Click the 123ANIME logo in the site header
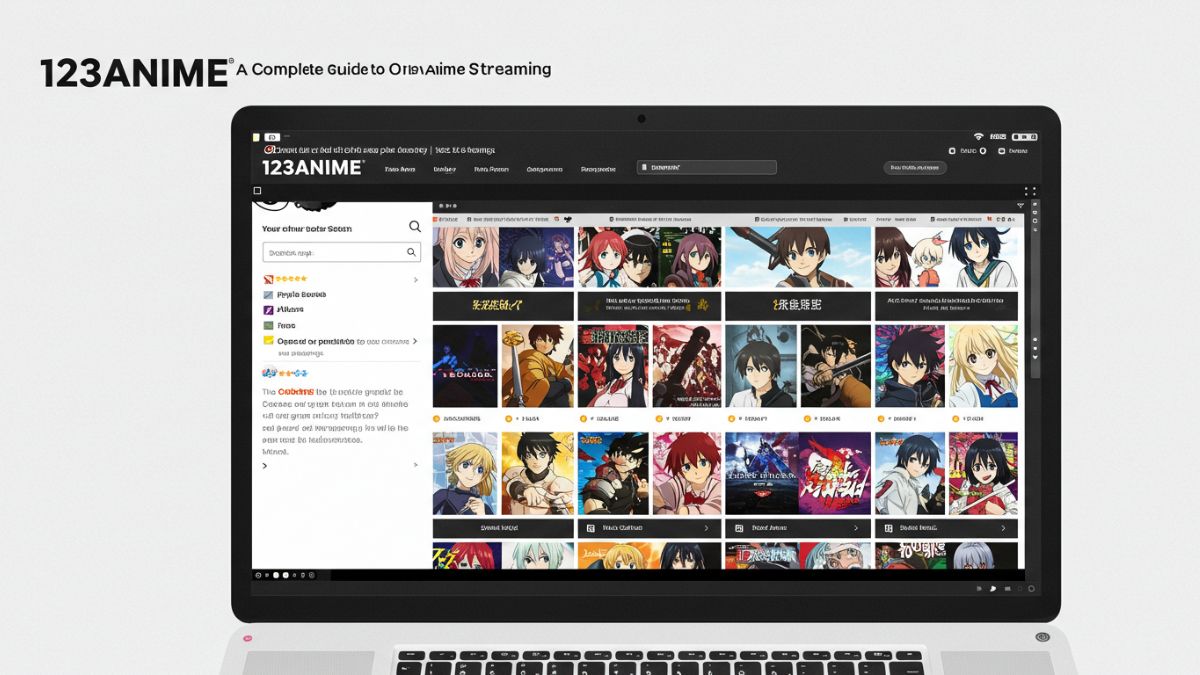Image resolution: width=1200 pixels, height=675 pixels. pos(312,168)
